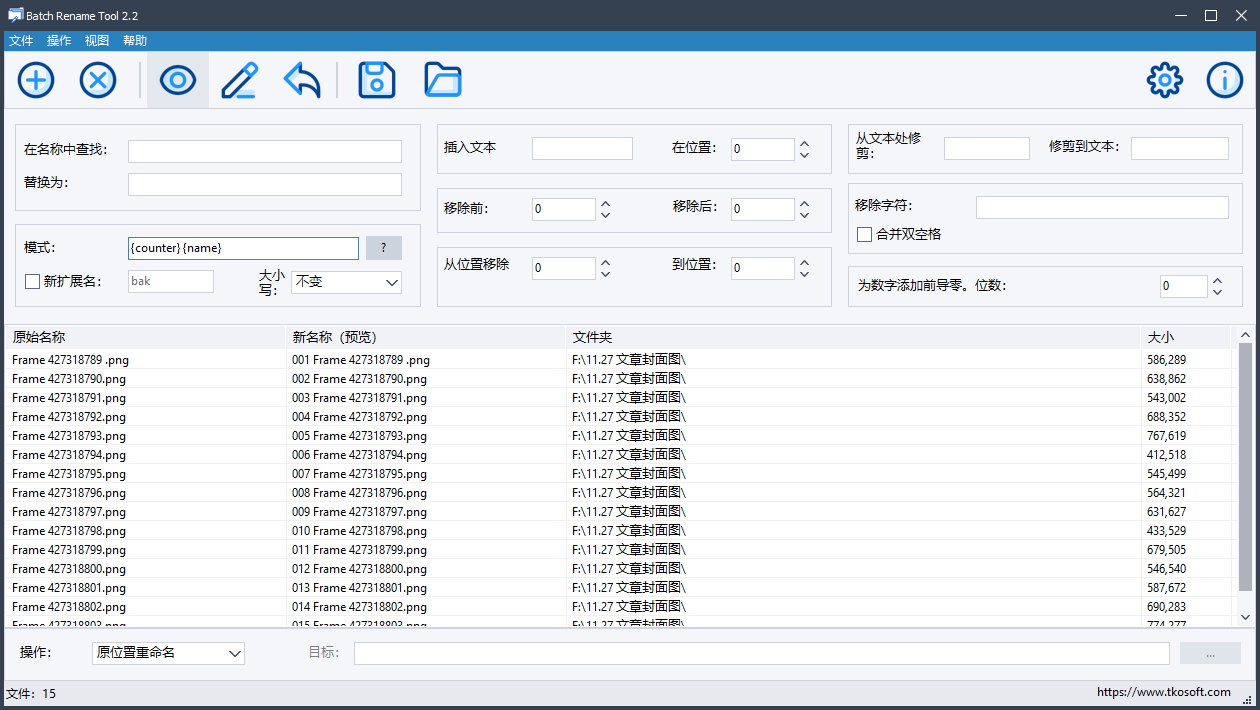Click the add files plus icon

pyautogui.click(x=36, y=80)
